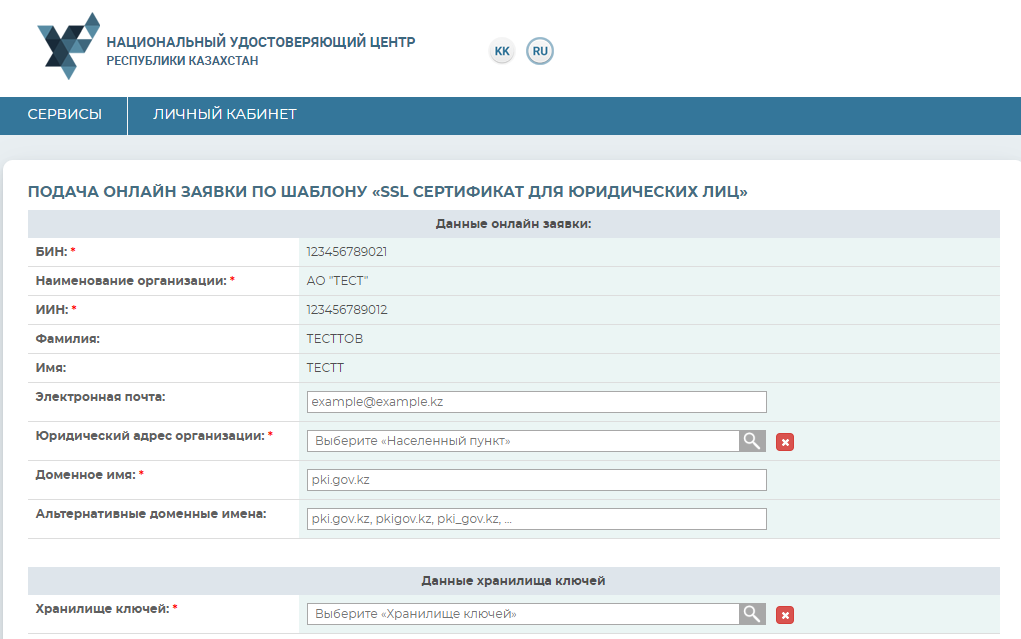Open the ЛИЧНЫЙ КАБИНЕТ menu
This screenshot has width=1021, height=639.
click(224, 115)
